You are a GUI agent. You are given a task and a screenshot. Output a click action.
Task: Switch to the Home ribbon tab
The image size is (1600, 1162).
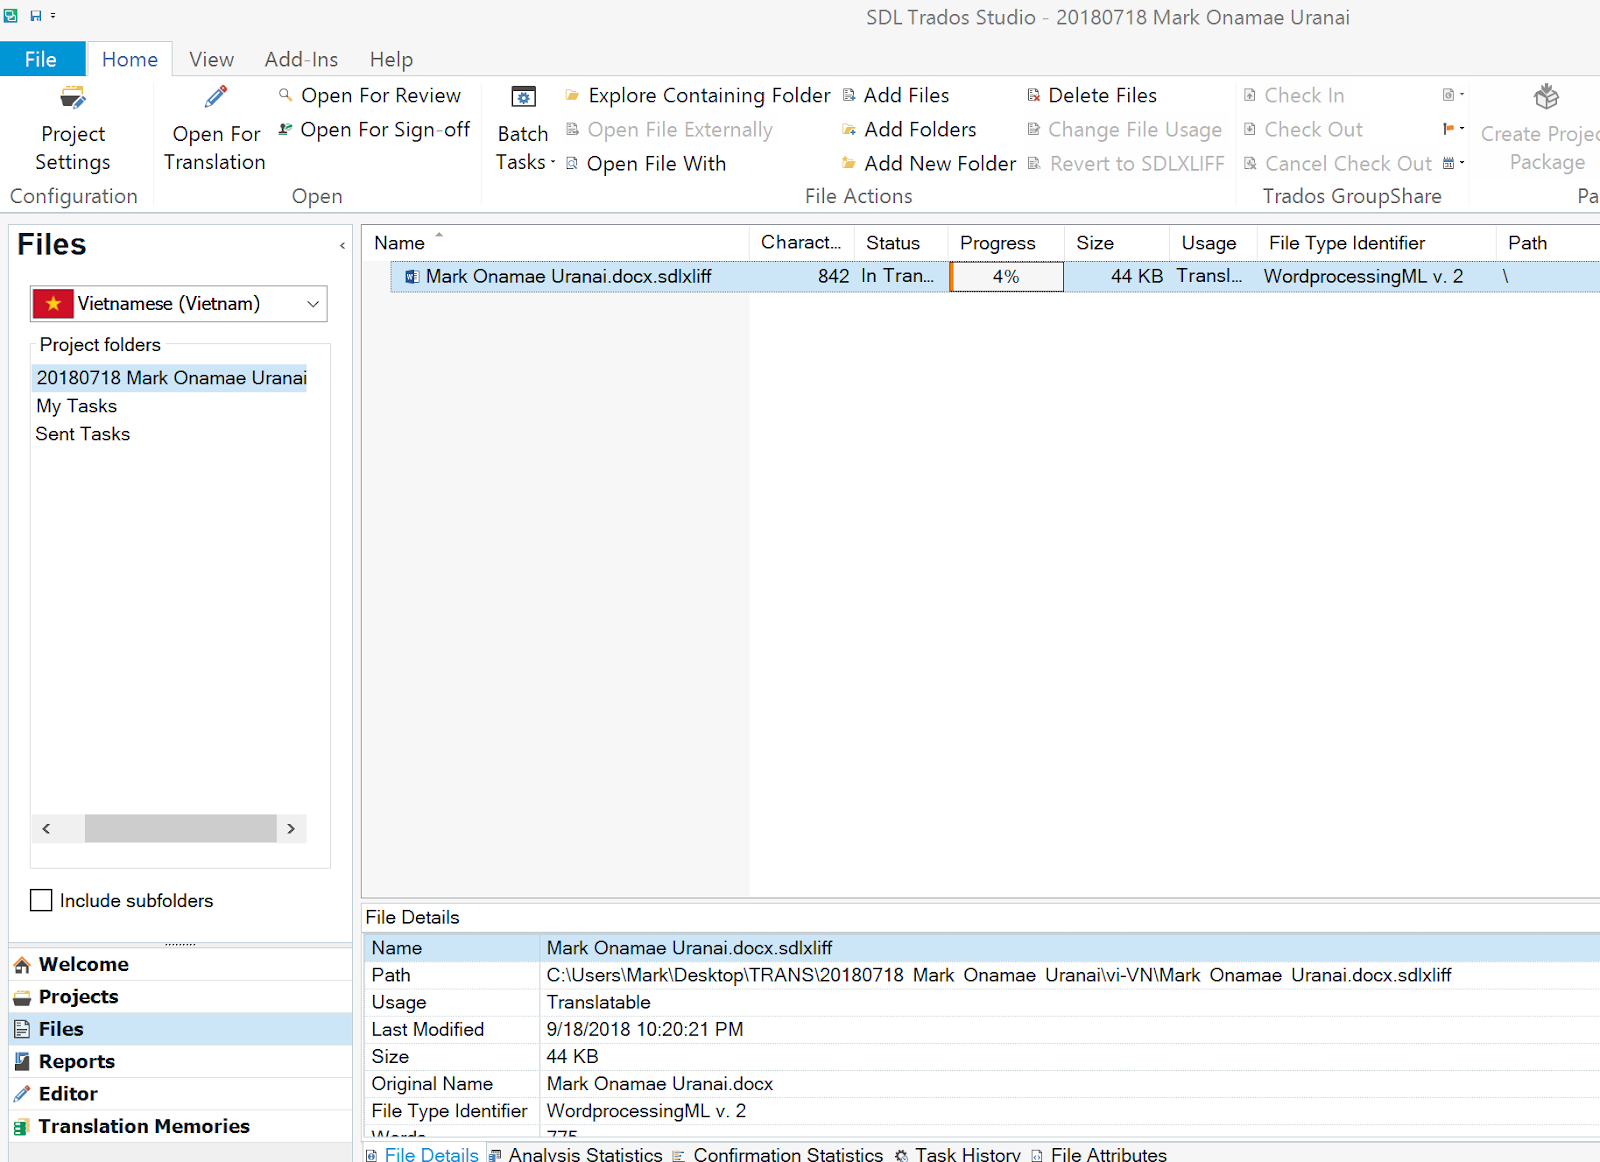pyautogui.click(x=130, y=59)
